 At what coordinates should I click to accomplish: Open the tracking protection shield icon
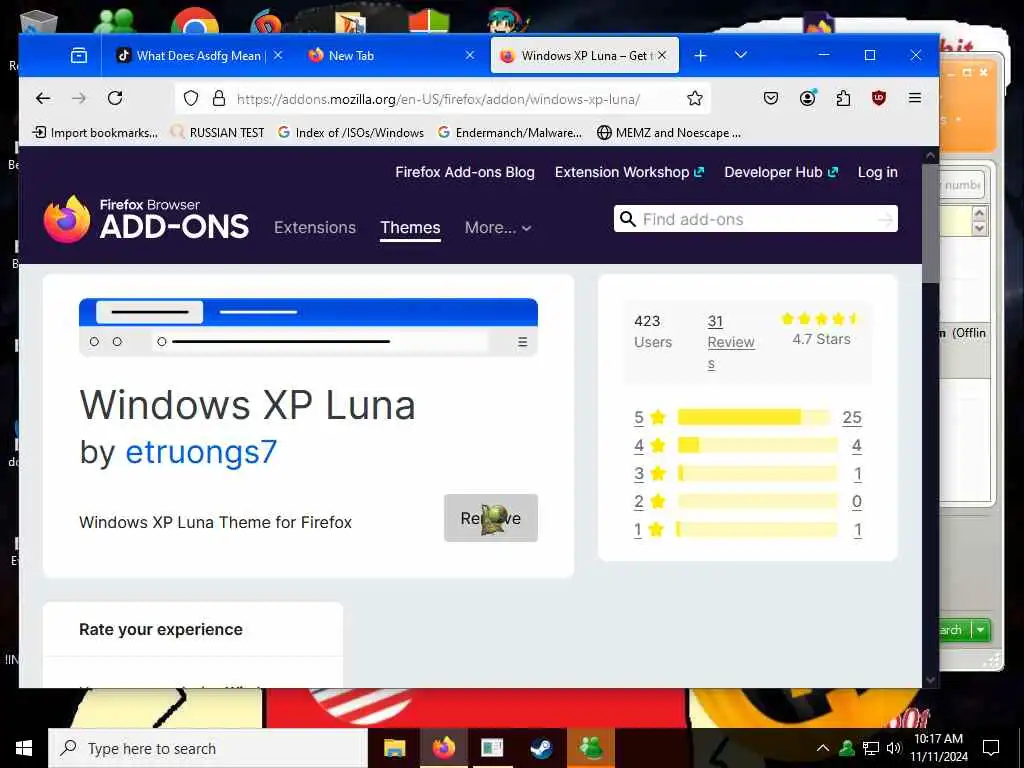191,99
